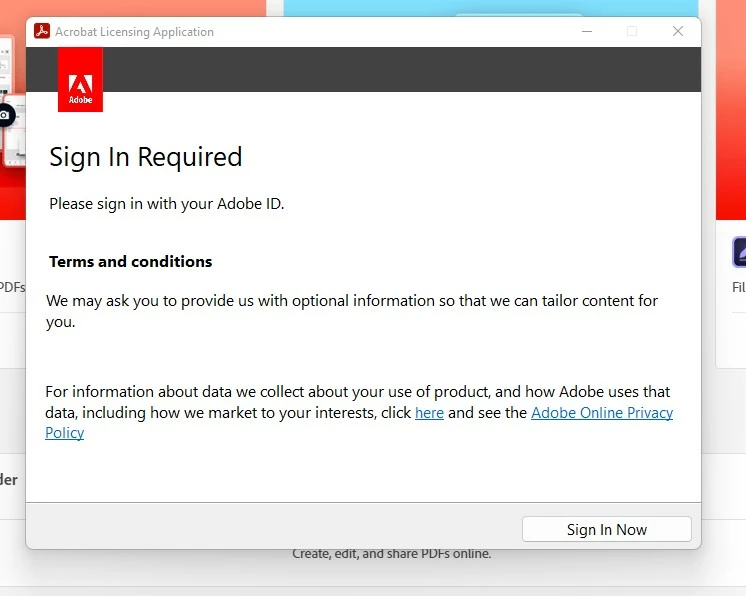This screenshot has width=746, height=596.
Task: Click the red Adobe logo badge
Action: coord(80,79)
